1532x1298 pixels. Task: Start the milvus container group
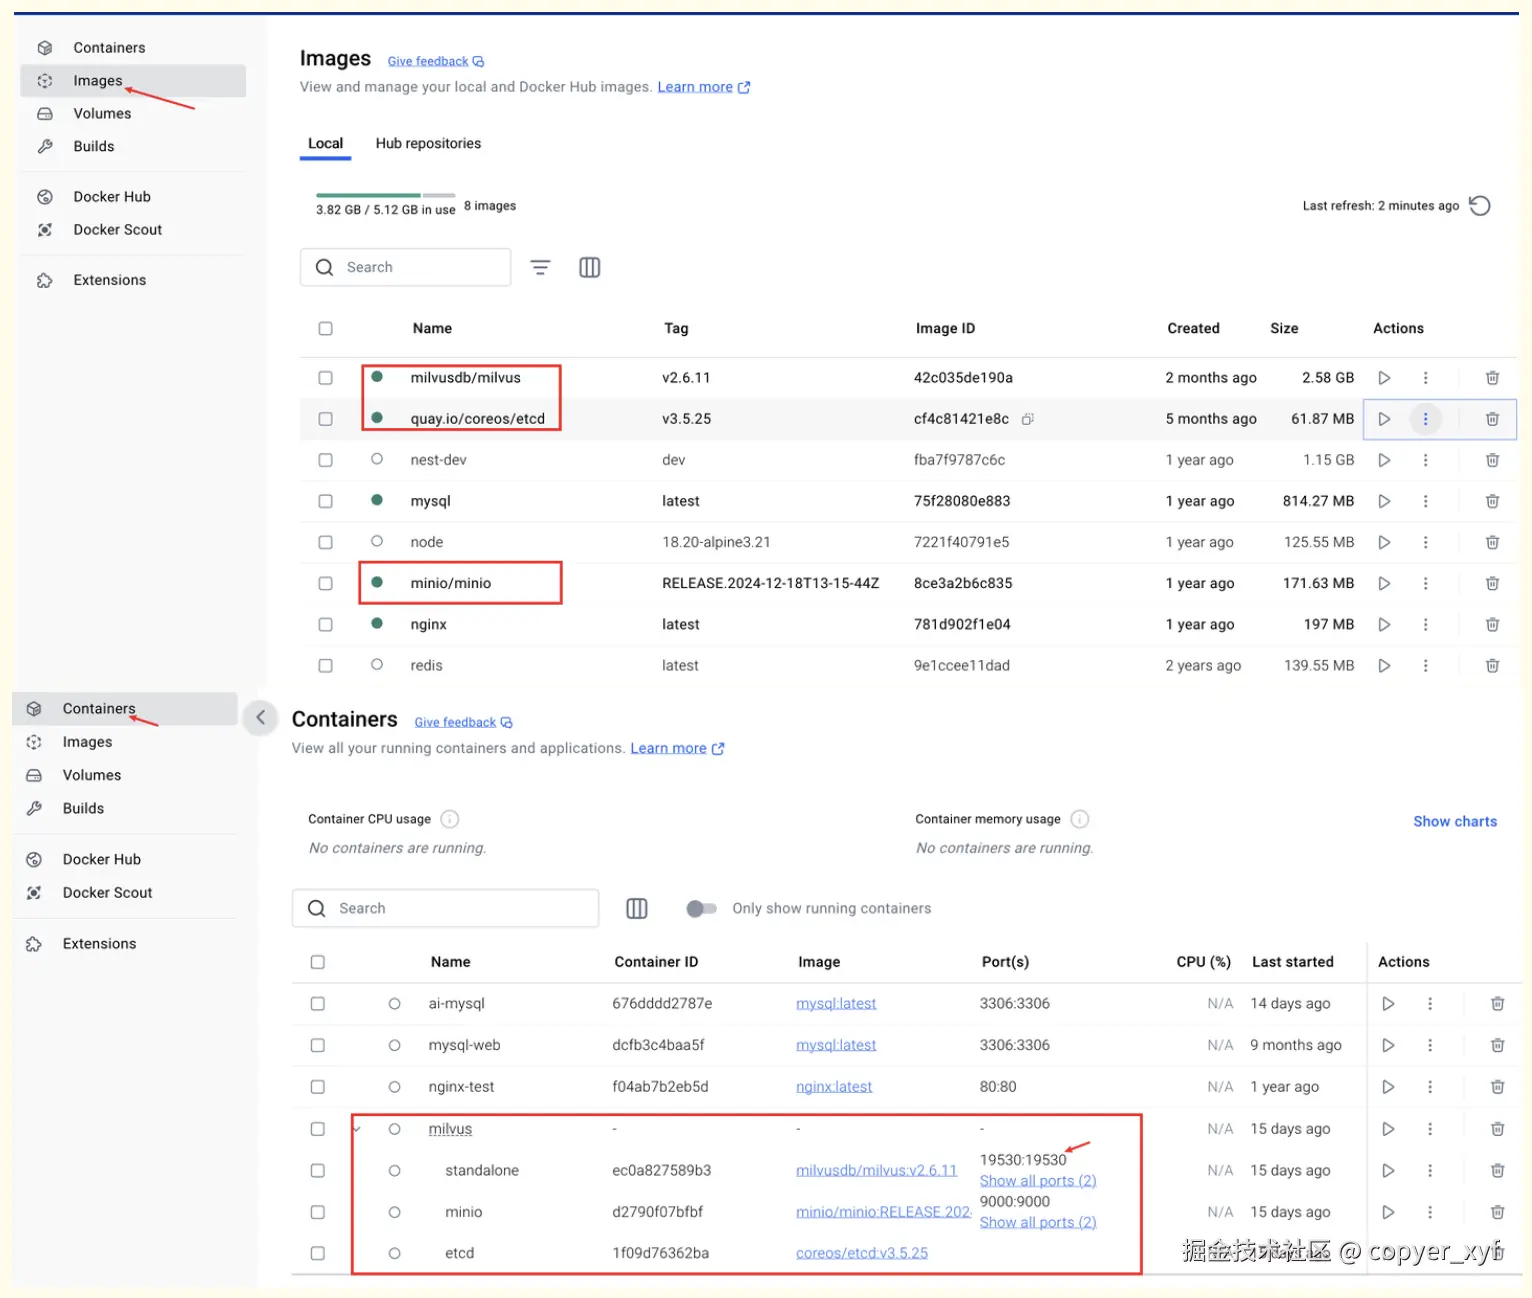(x=1388, y=1129)
